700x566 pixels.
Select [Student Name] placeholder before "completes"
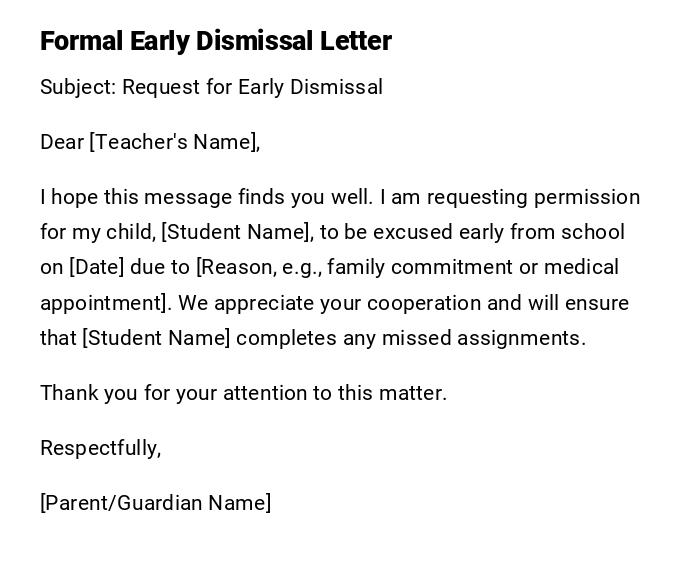point(156,338)
